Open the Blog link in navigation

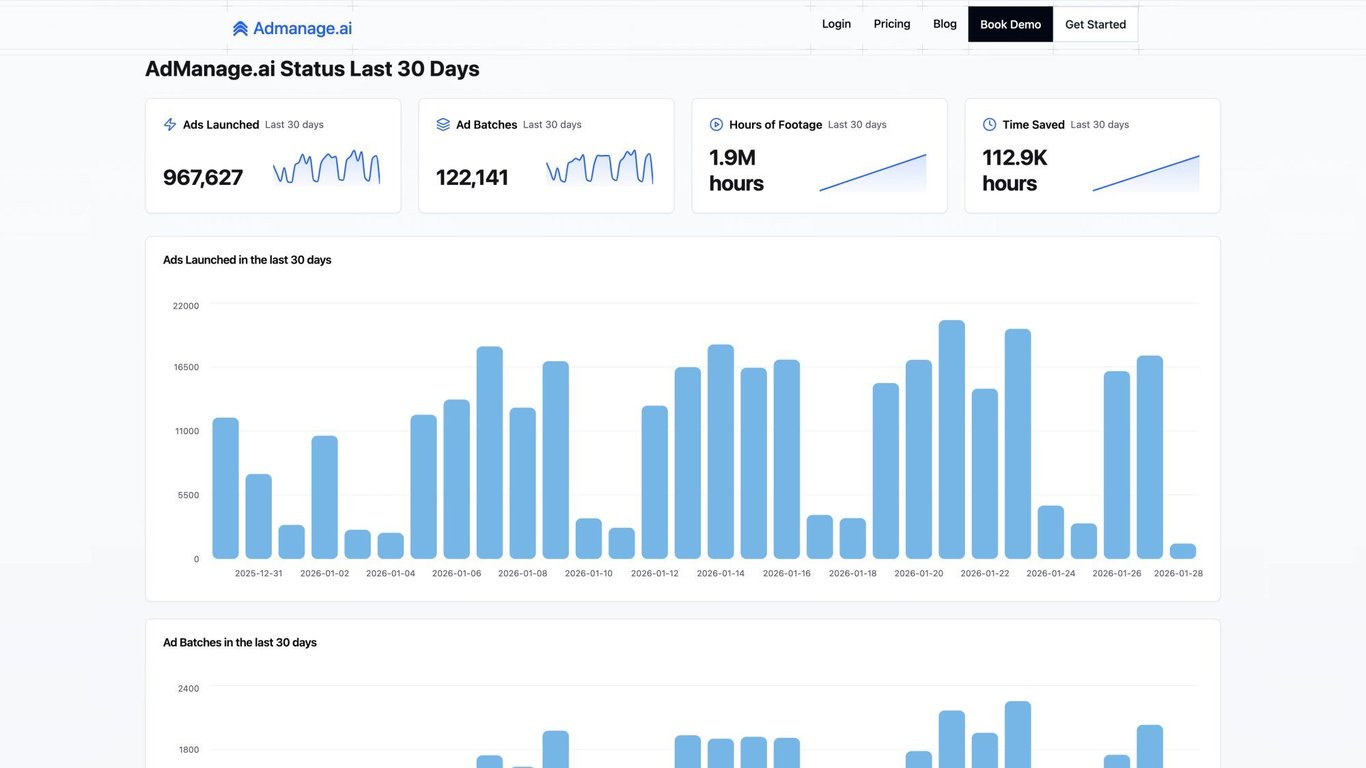pos(945,24)
